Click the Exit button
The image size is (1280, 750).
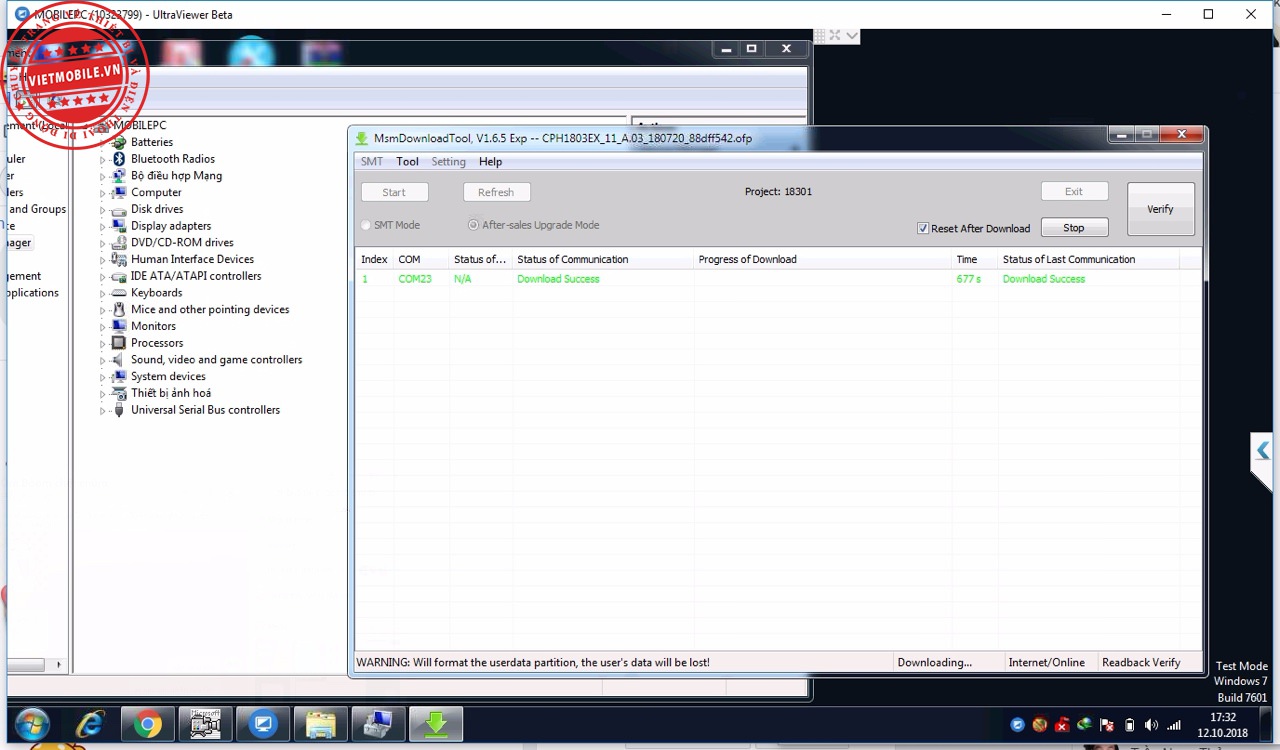point(1074,191)
